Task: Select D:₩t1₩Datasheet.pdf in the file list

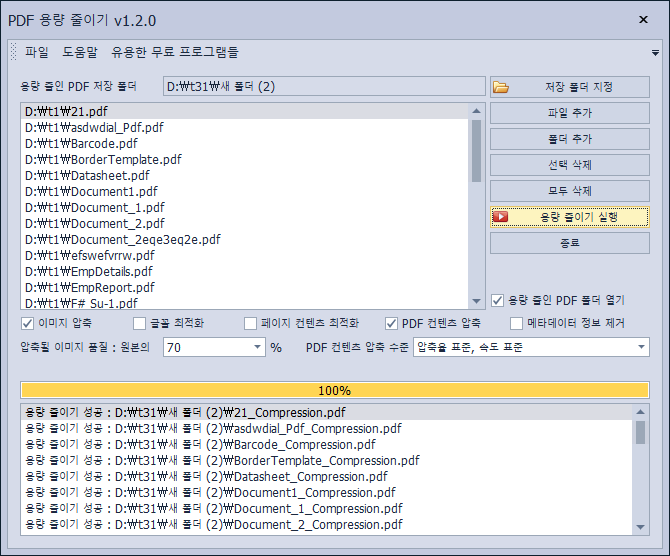Action: [245, 176]
